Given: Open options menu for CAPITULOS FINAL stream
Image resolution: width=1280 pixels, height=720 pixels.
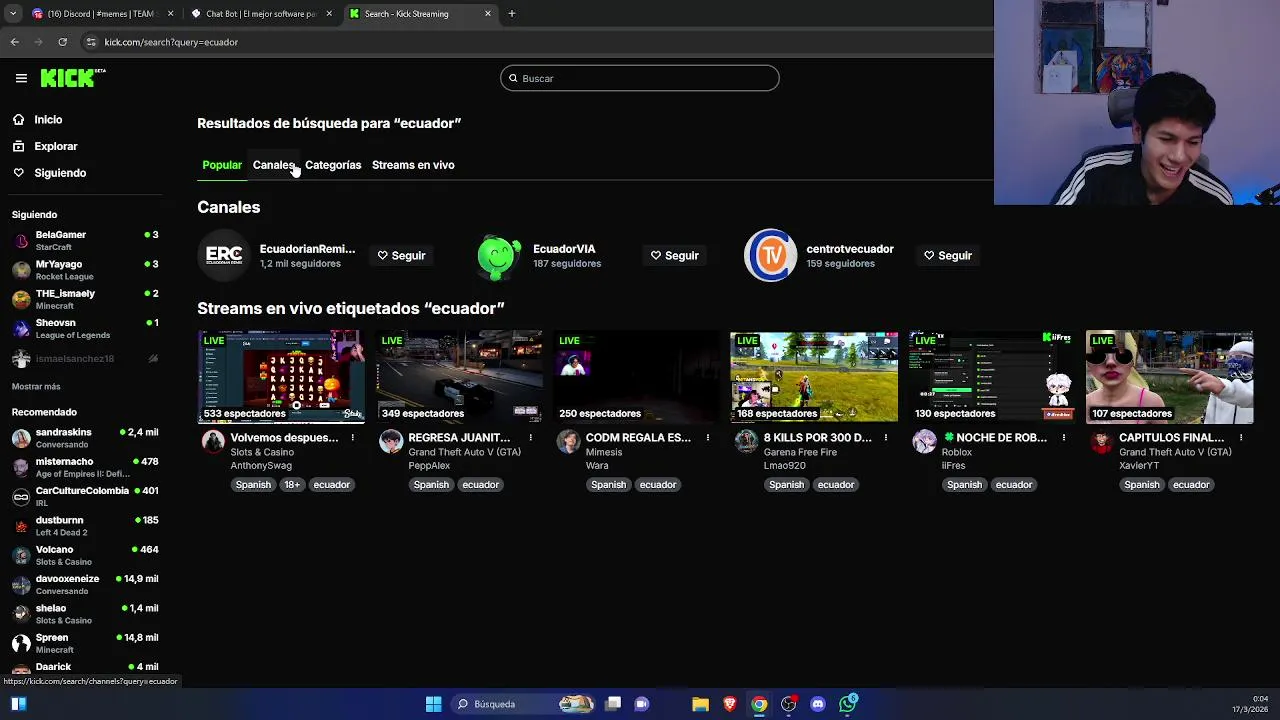Looking at the screenshot, I should 1241,438.
